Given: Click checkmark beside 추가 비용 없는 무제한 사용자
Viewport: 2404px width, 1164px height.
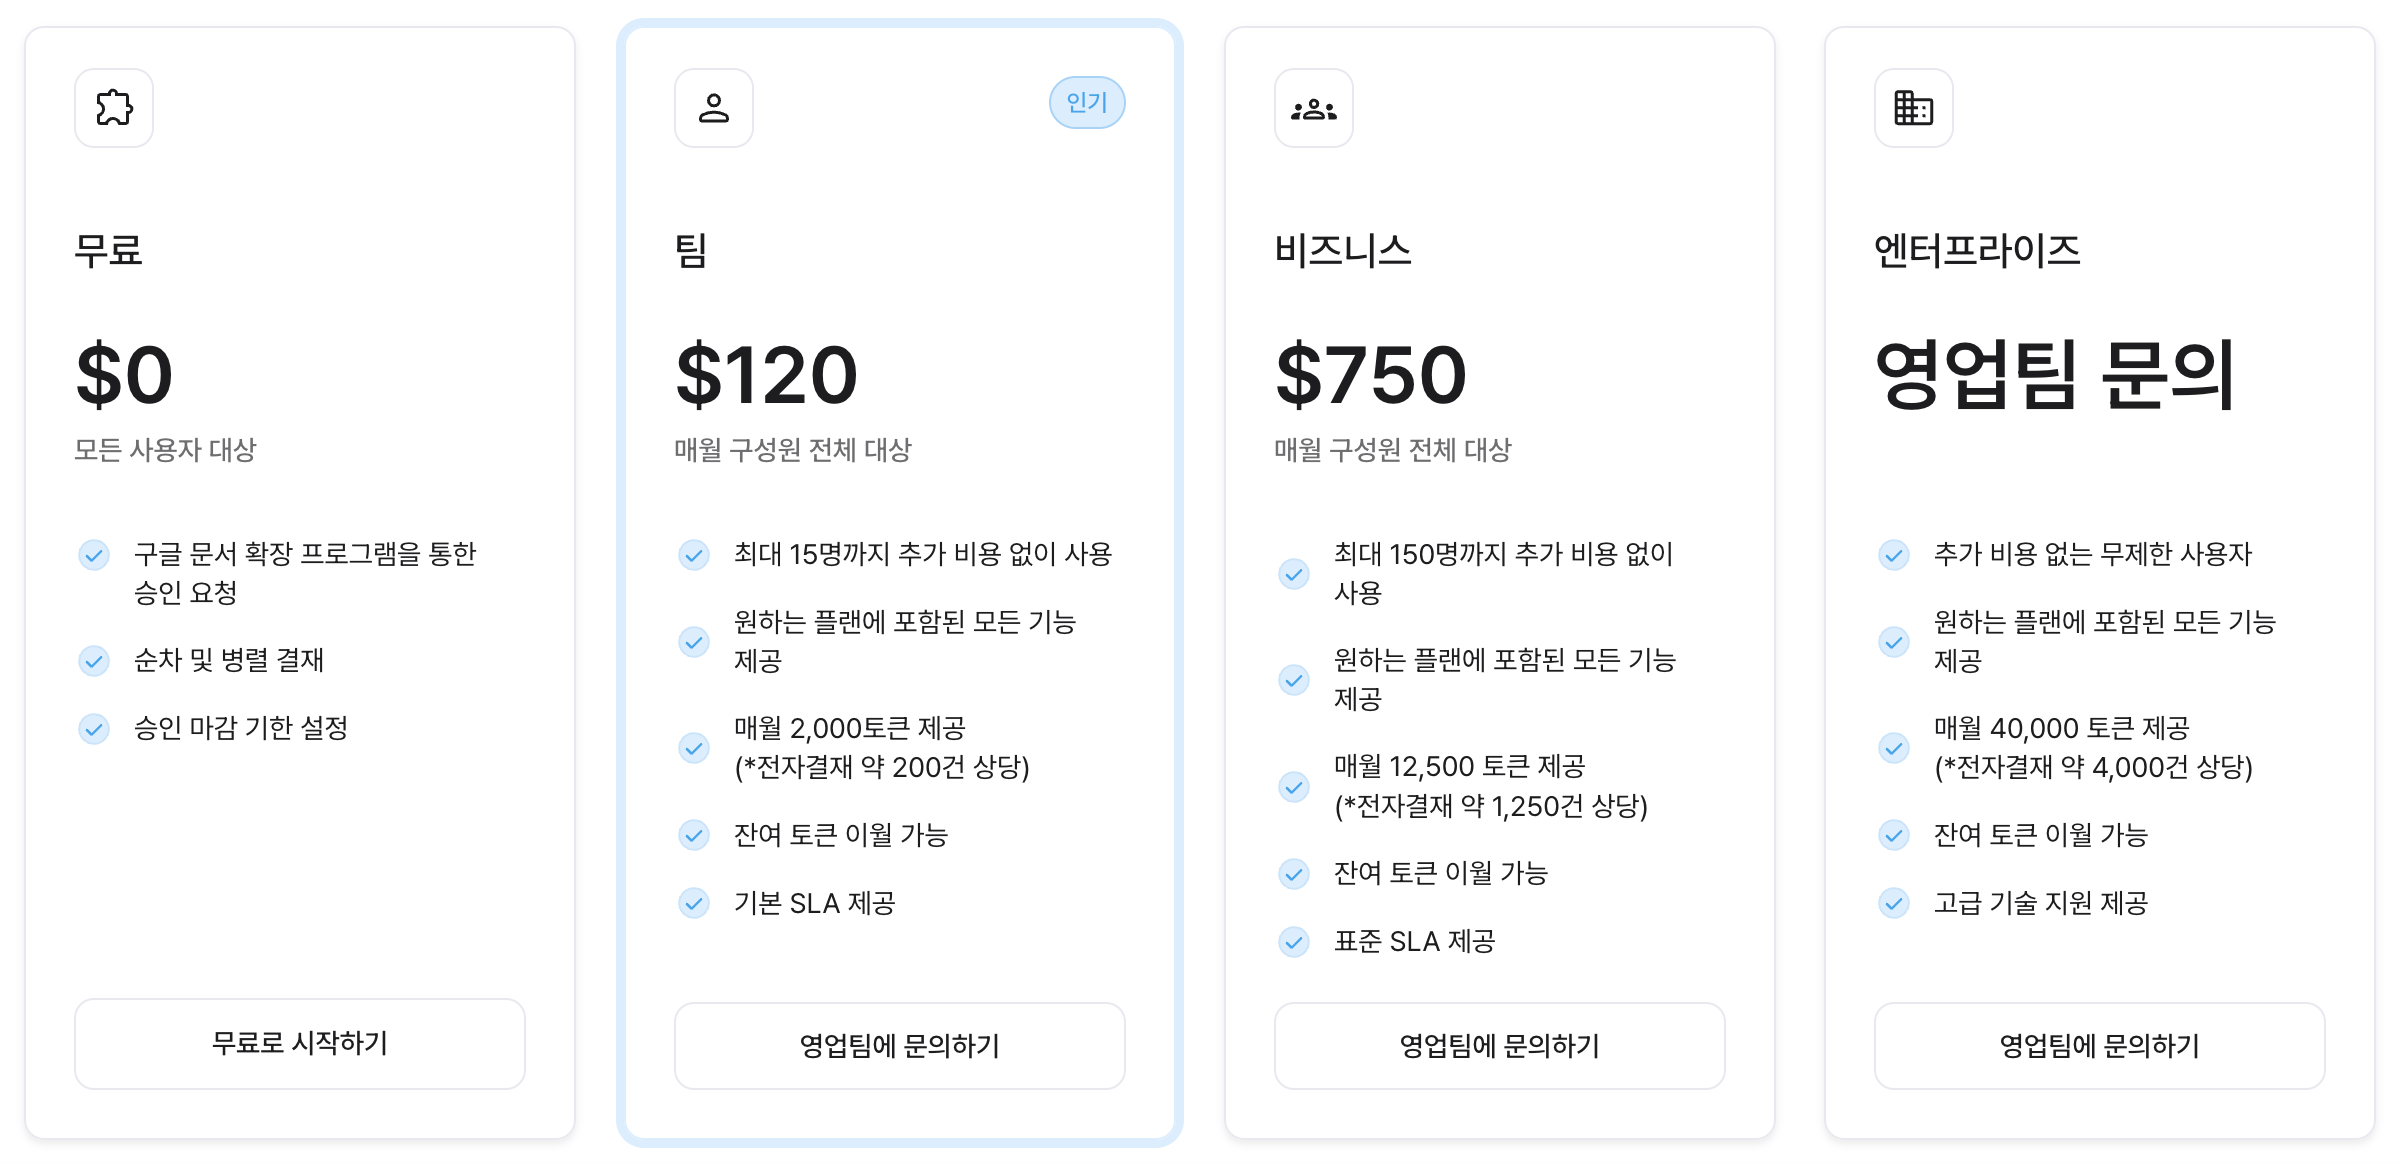Looking at the screenshot, I should pos(1894,554).
